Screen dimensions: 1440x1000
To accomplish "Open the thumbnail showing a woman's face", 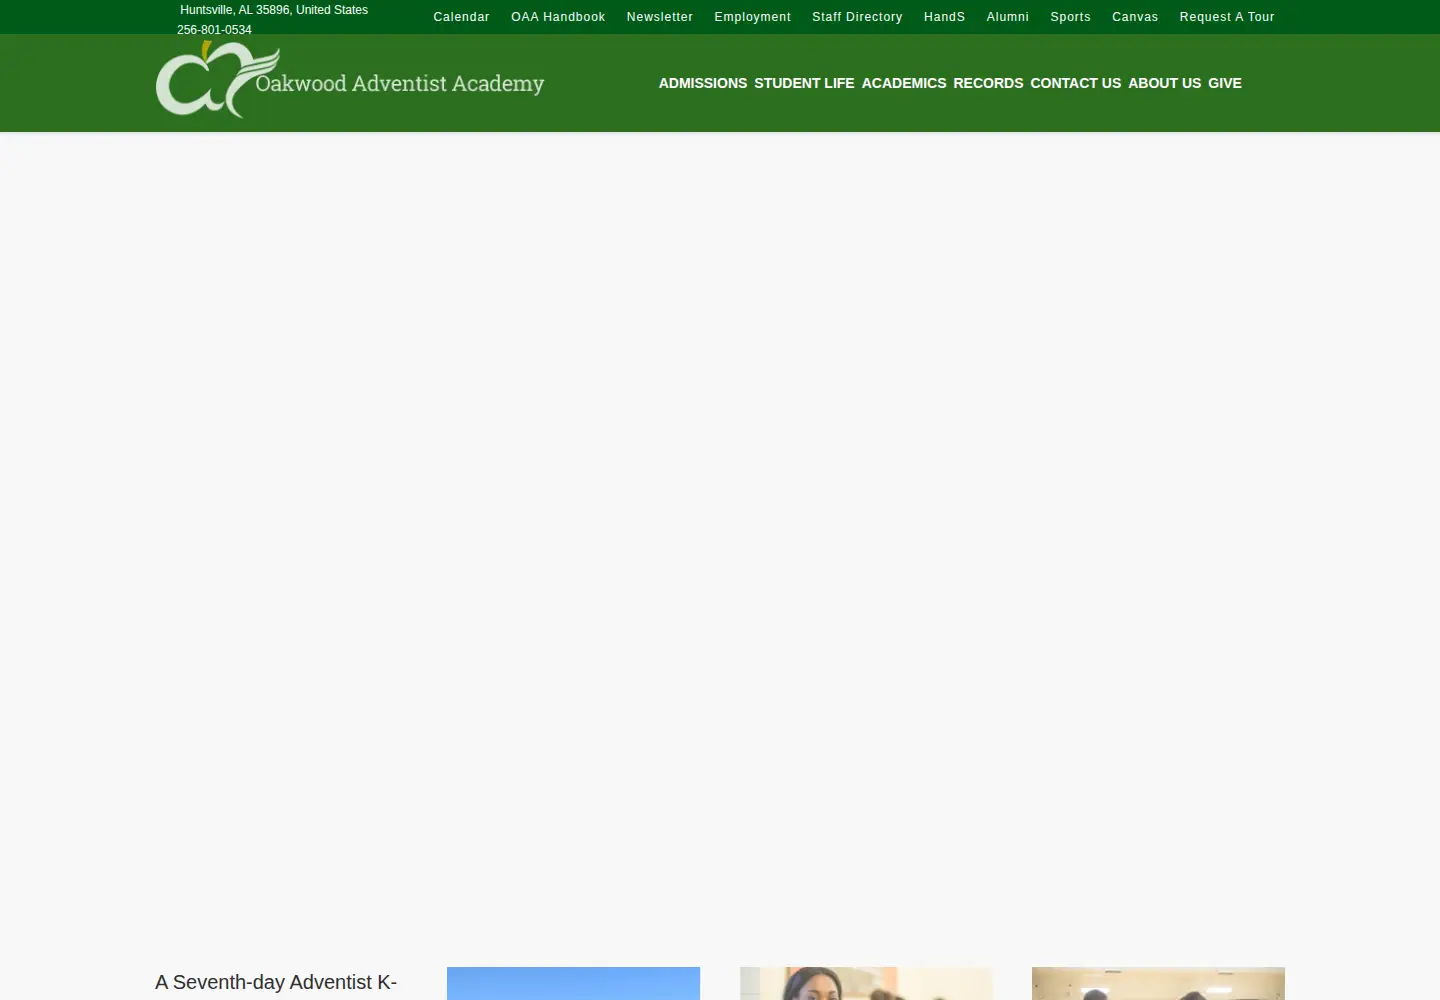I will [x=866, y=984].
